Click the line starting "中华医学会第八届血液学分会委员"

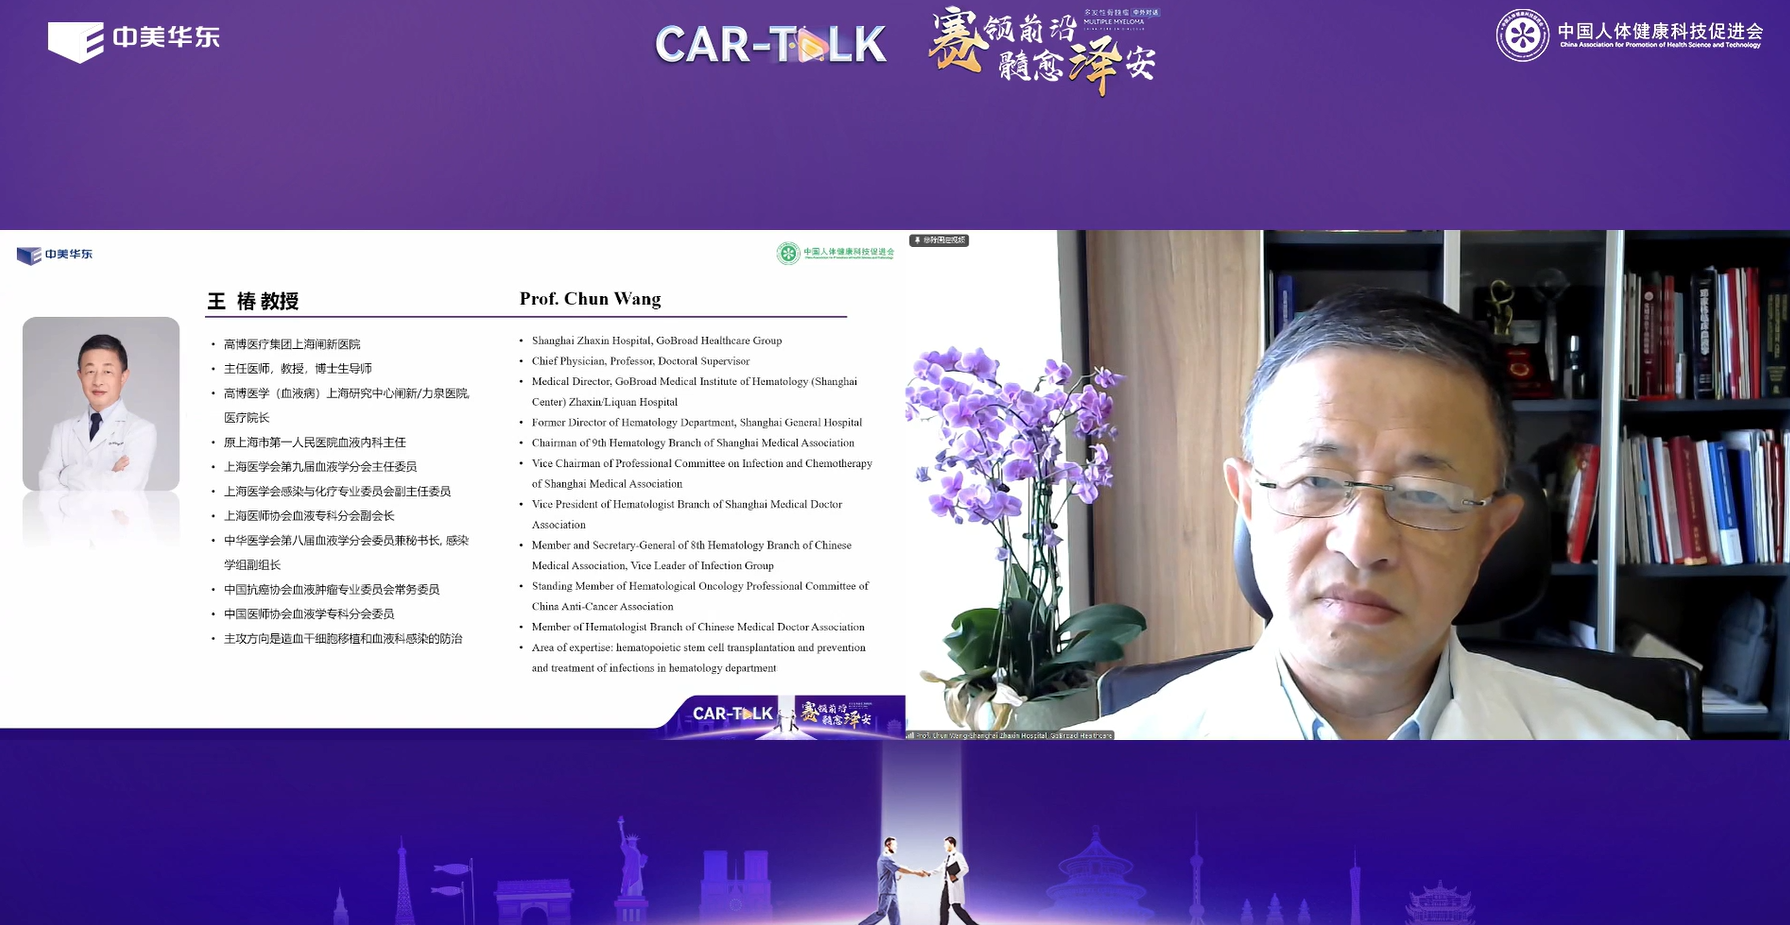(x=346, y=552)
